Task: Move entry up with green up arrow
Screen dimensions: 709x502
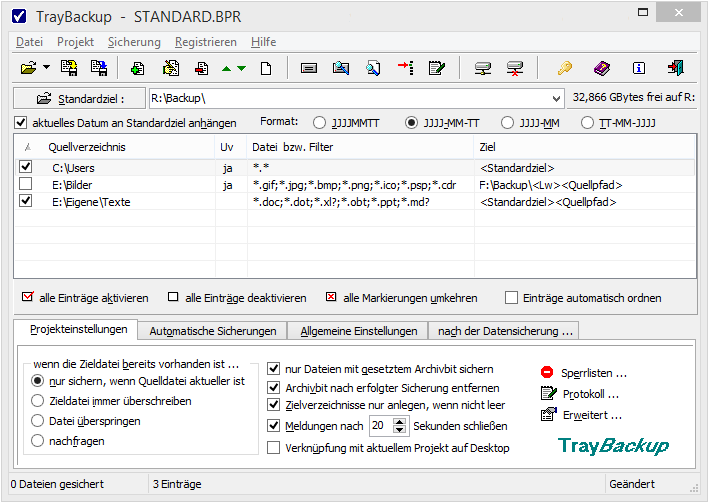Action: (x=227, y=69)
